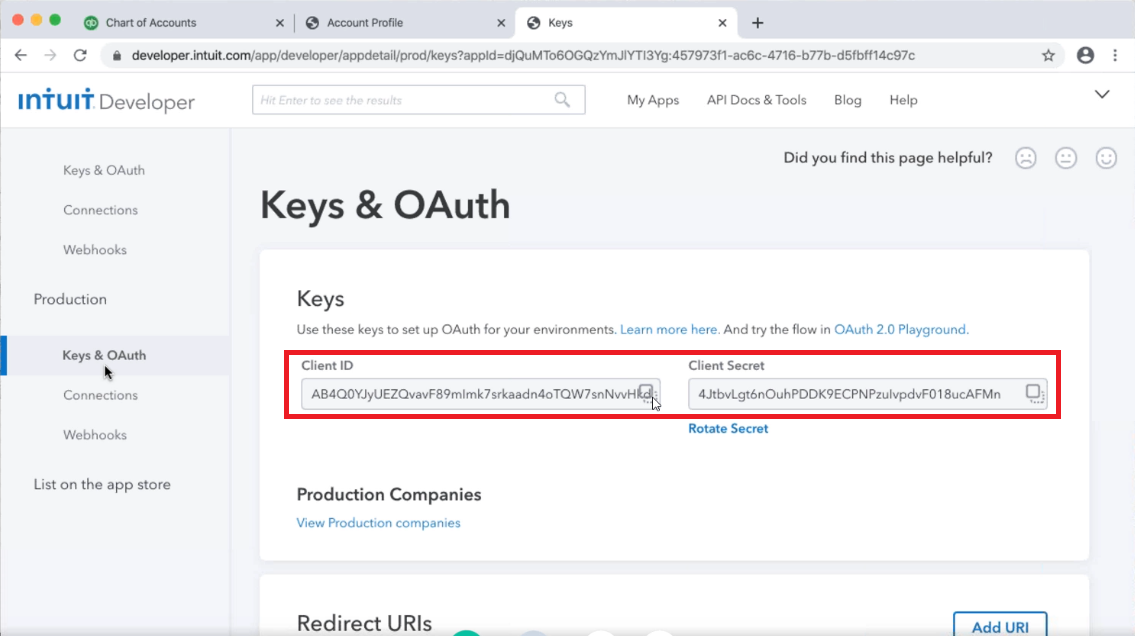Reload the page with refresh icon
This screenshot has height=636, width=1135.
point(80,55)
